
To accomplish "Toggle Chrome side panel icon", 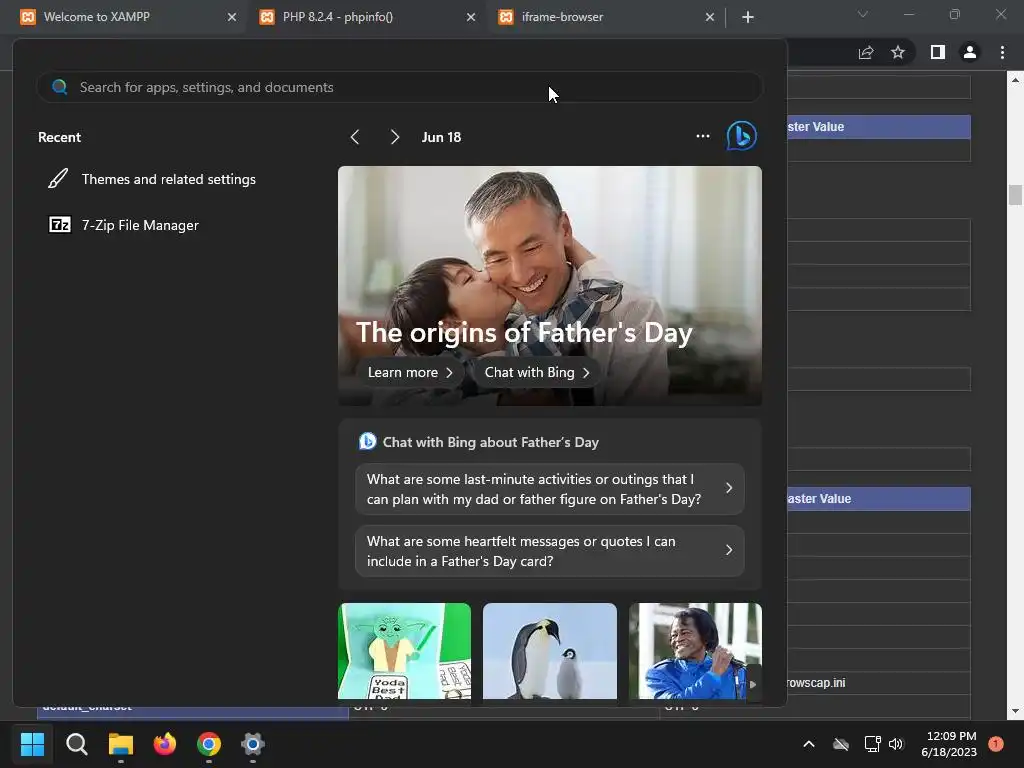I will click(938, 52).
